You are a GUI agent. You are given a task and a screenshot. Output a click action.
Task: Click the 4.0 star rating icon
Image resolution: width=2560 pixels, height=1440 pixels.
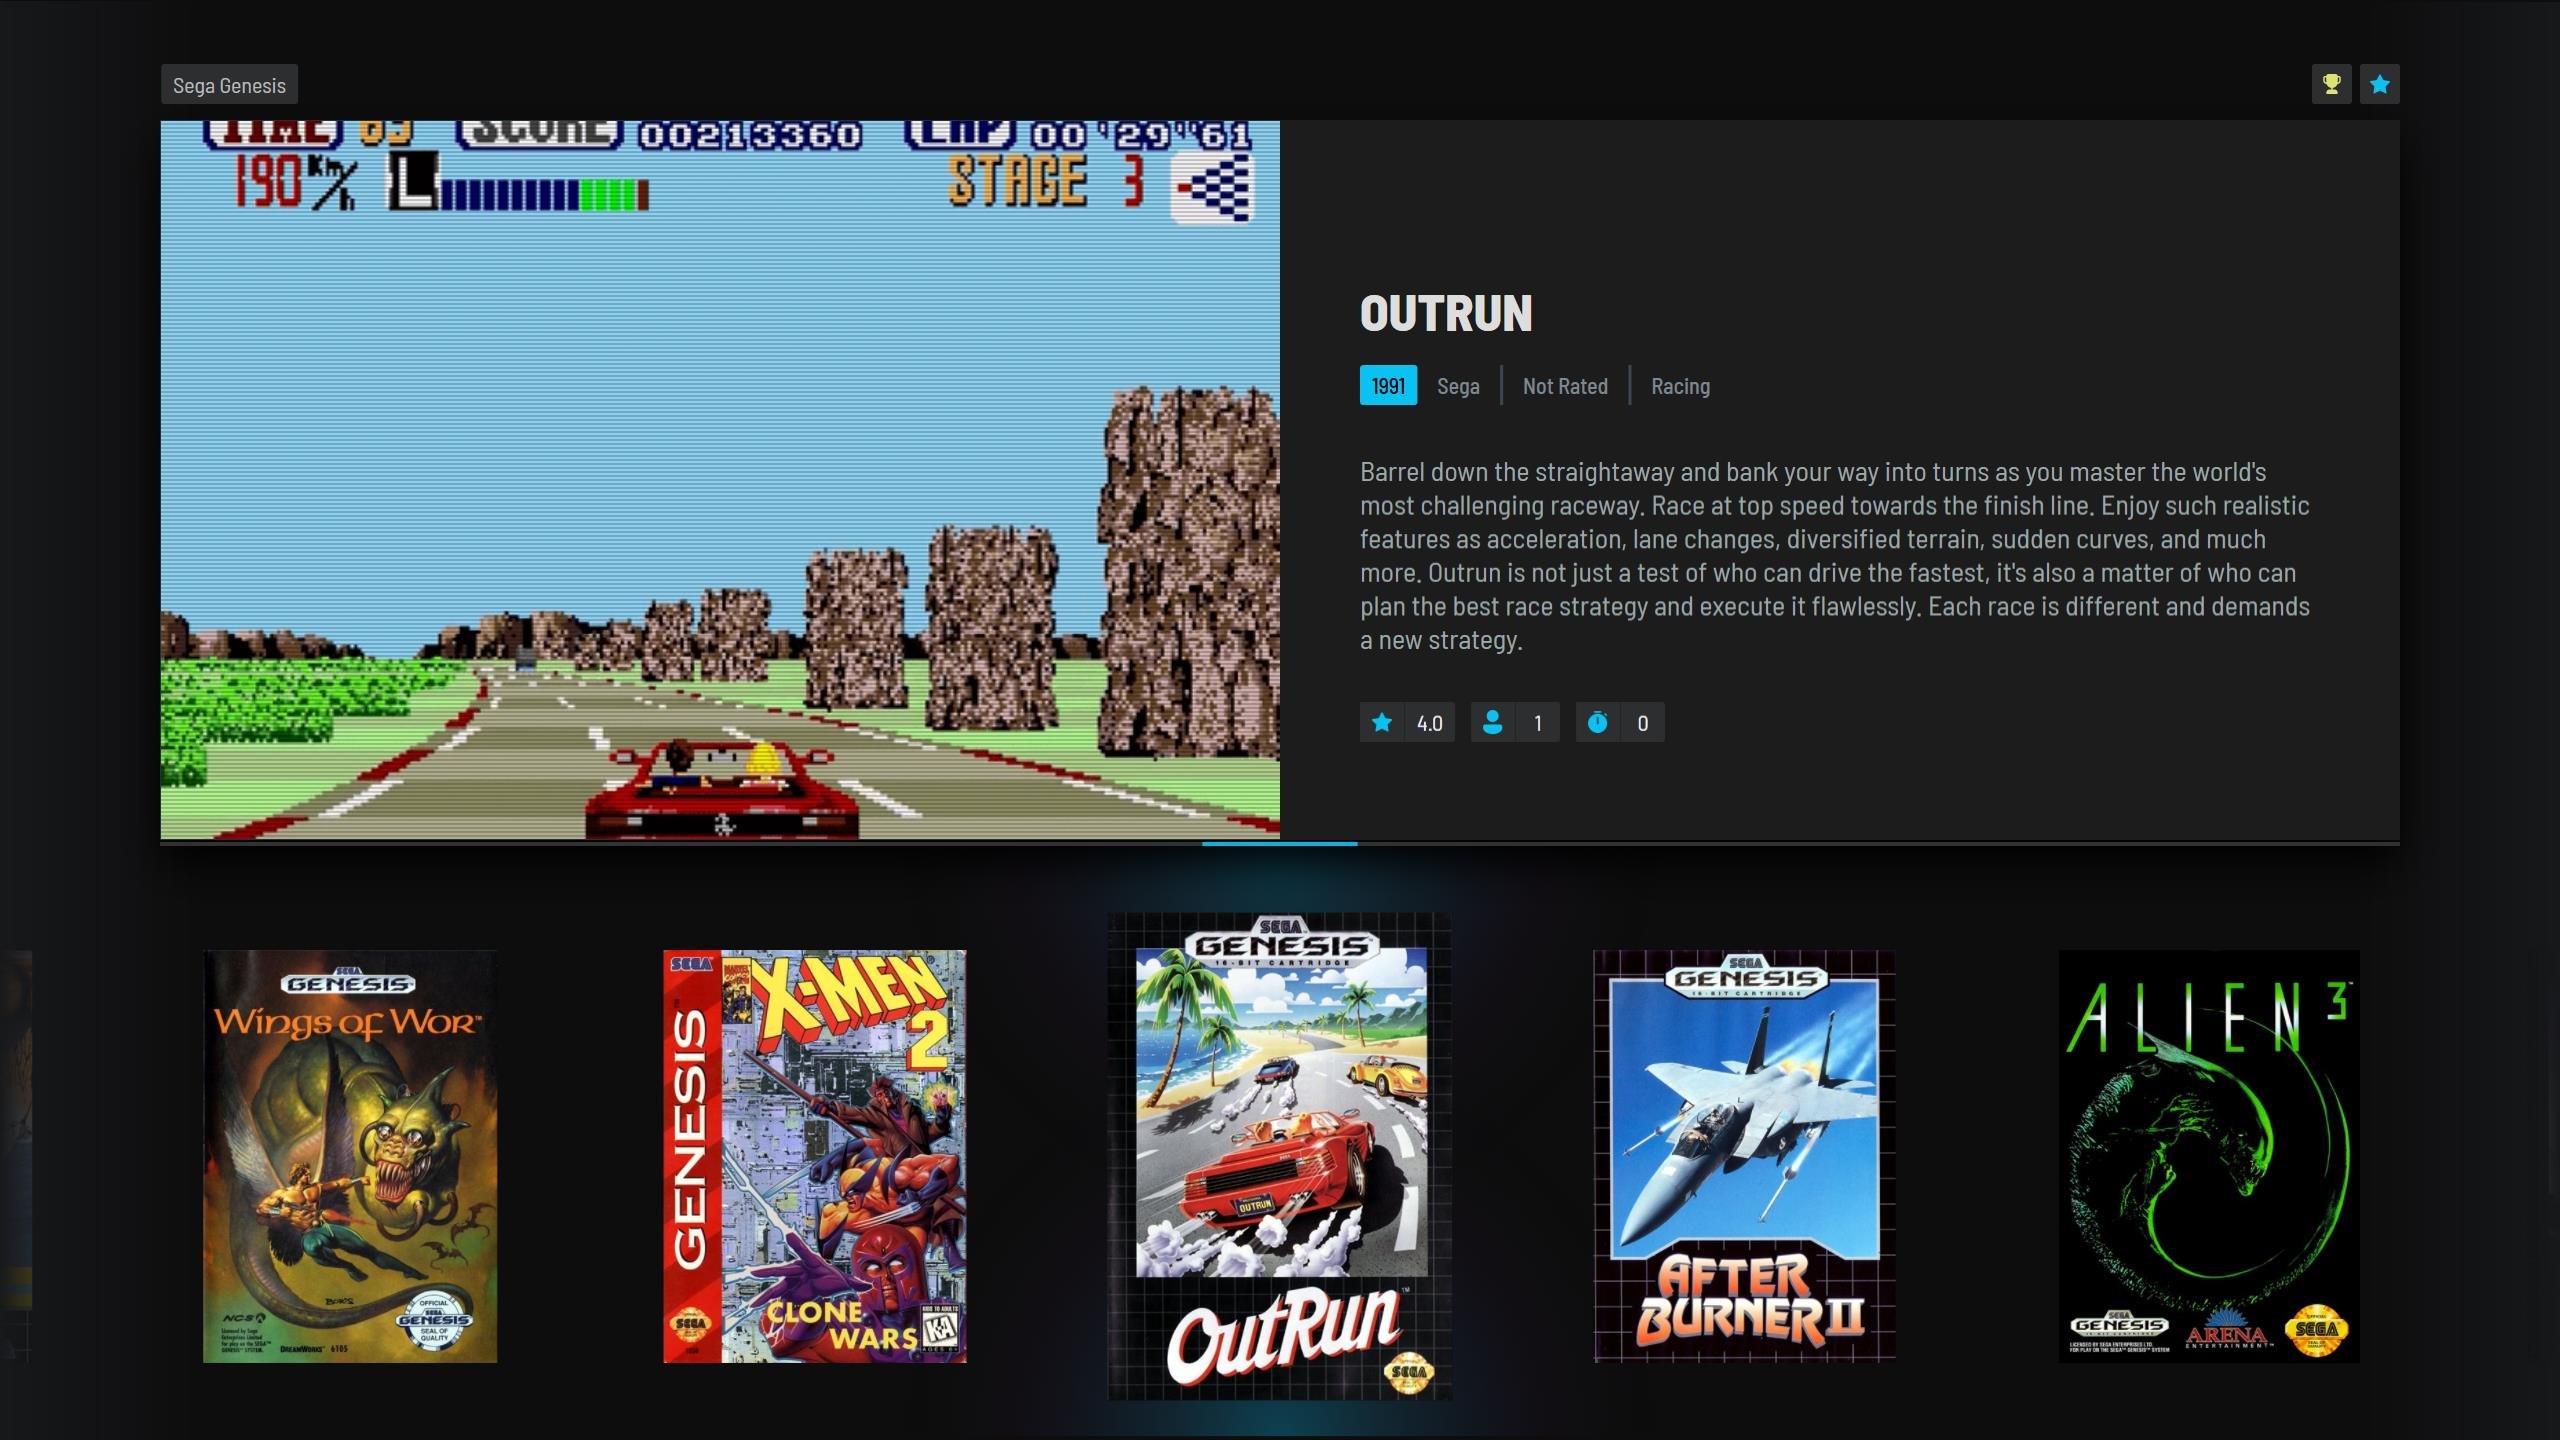click(1382, 722)
